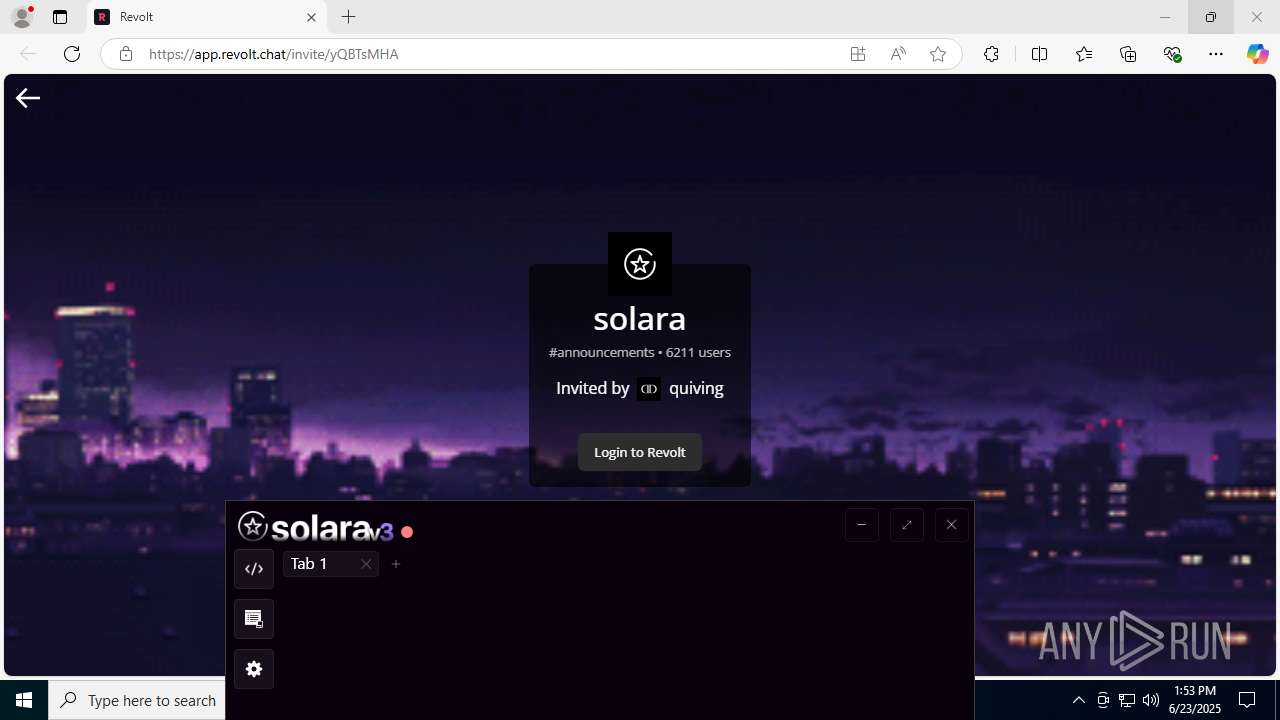Click the Solara v3 star logo
The width and height of the screenshot is (1280, 720).
(253, 526)
